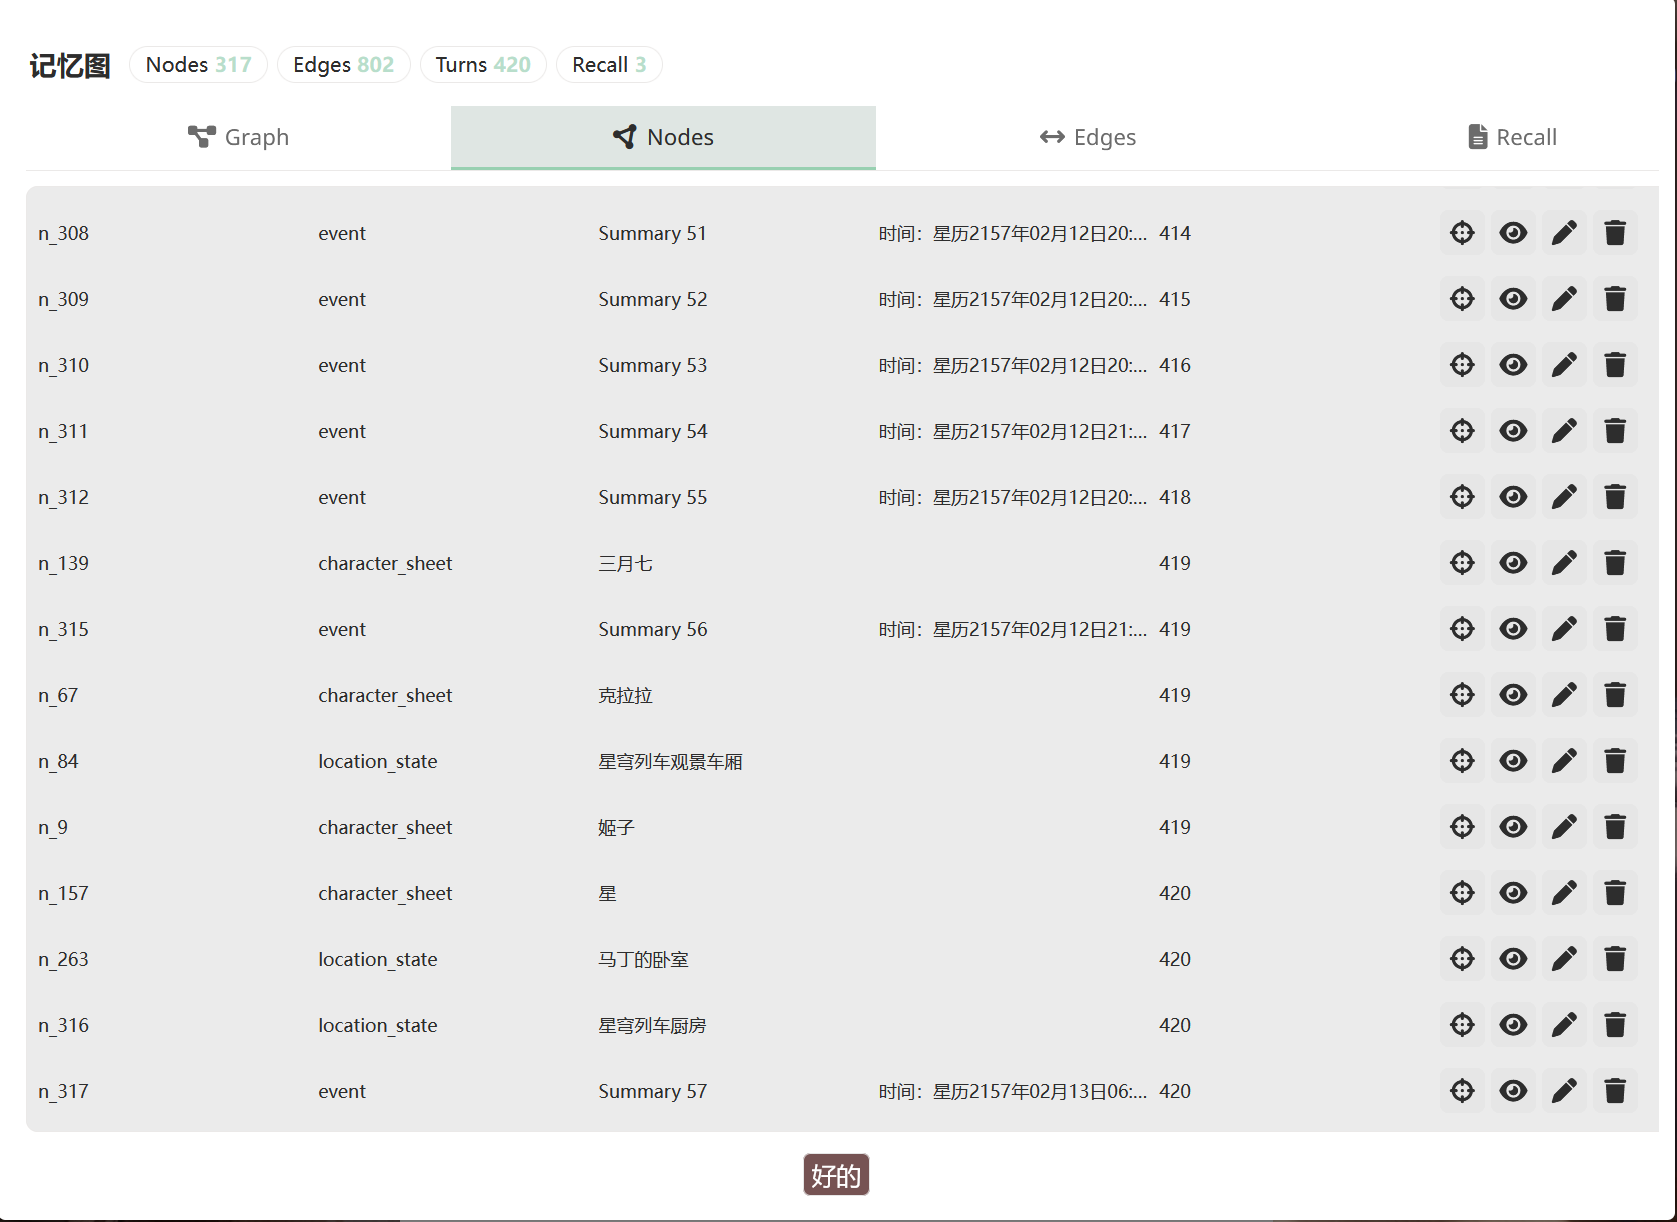
Task: Delete Summary 55 node
Action: tap(1615, 497)
